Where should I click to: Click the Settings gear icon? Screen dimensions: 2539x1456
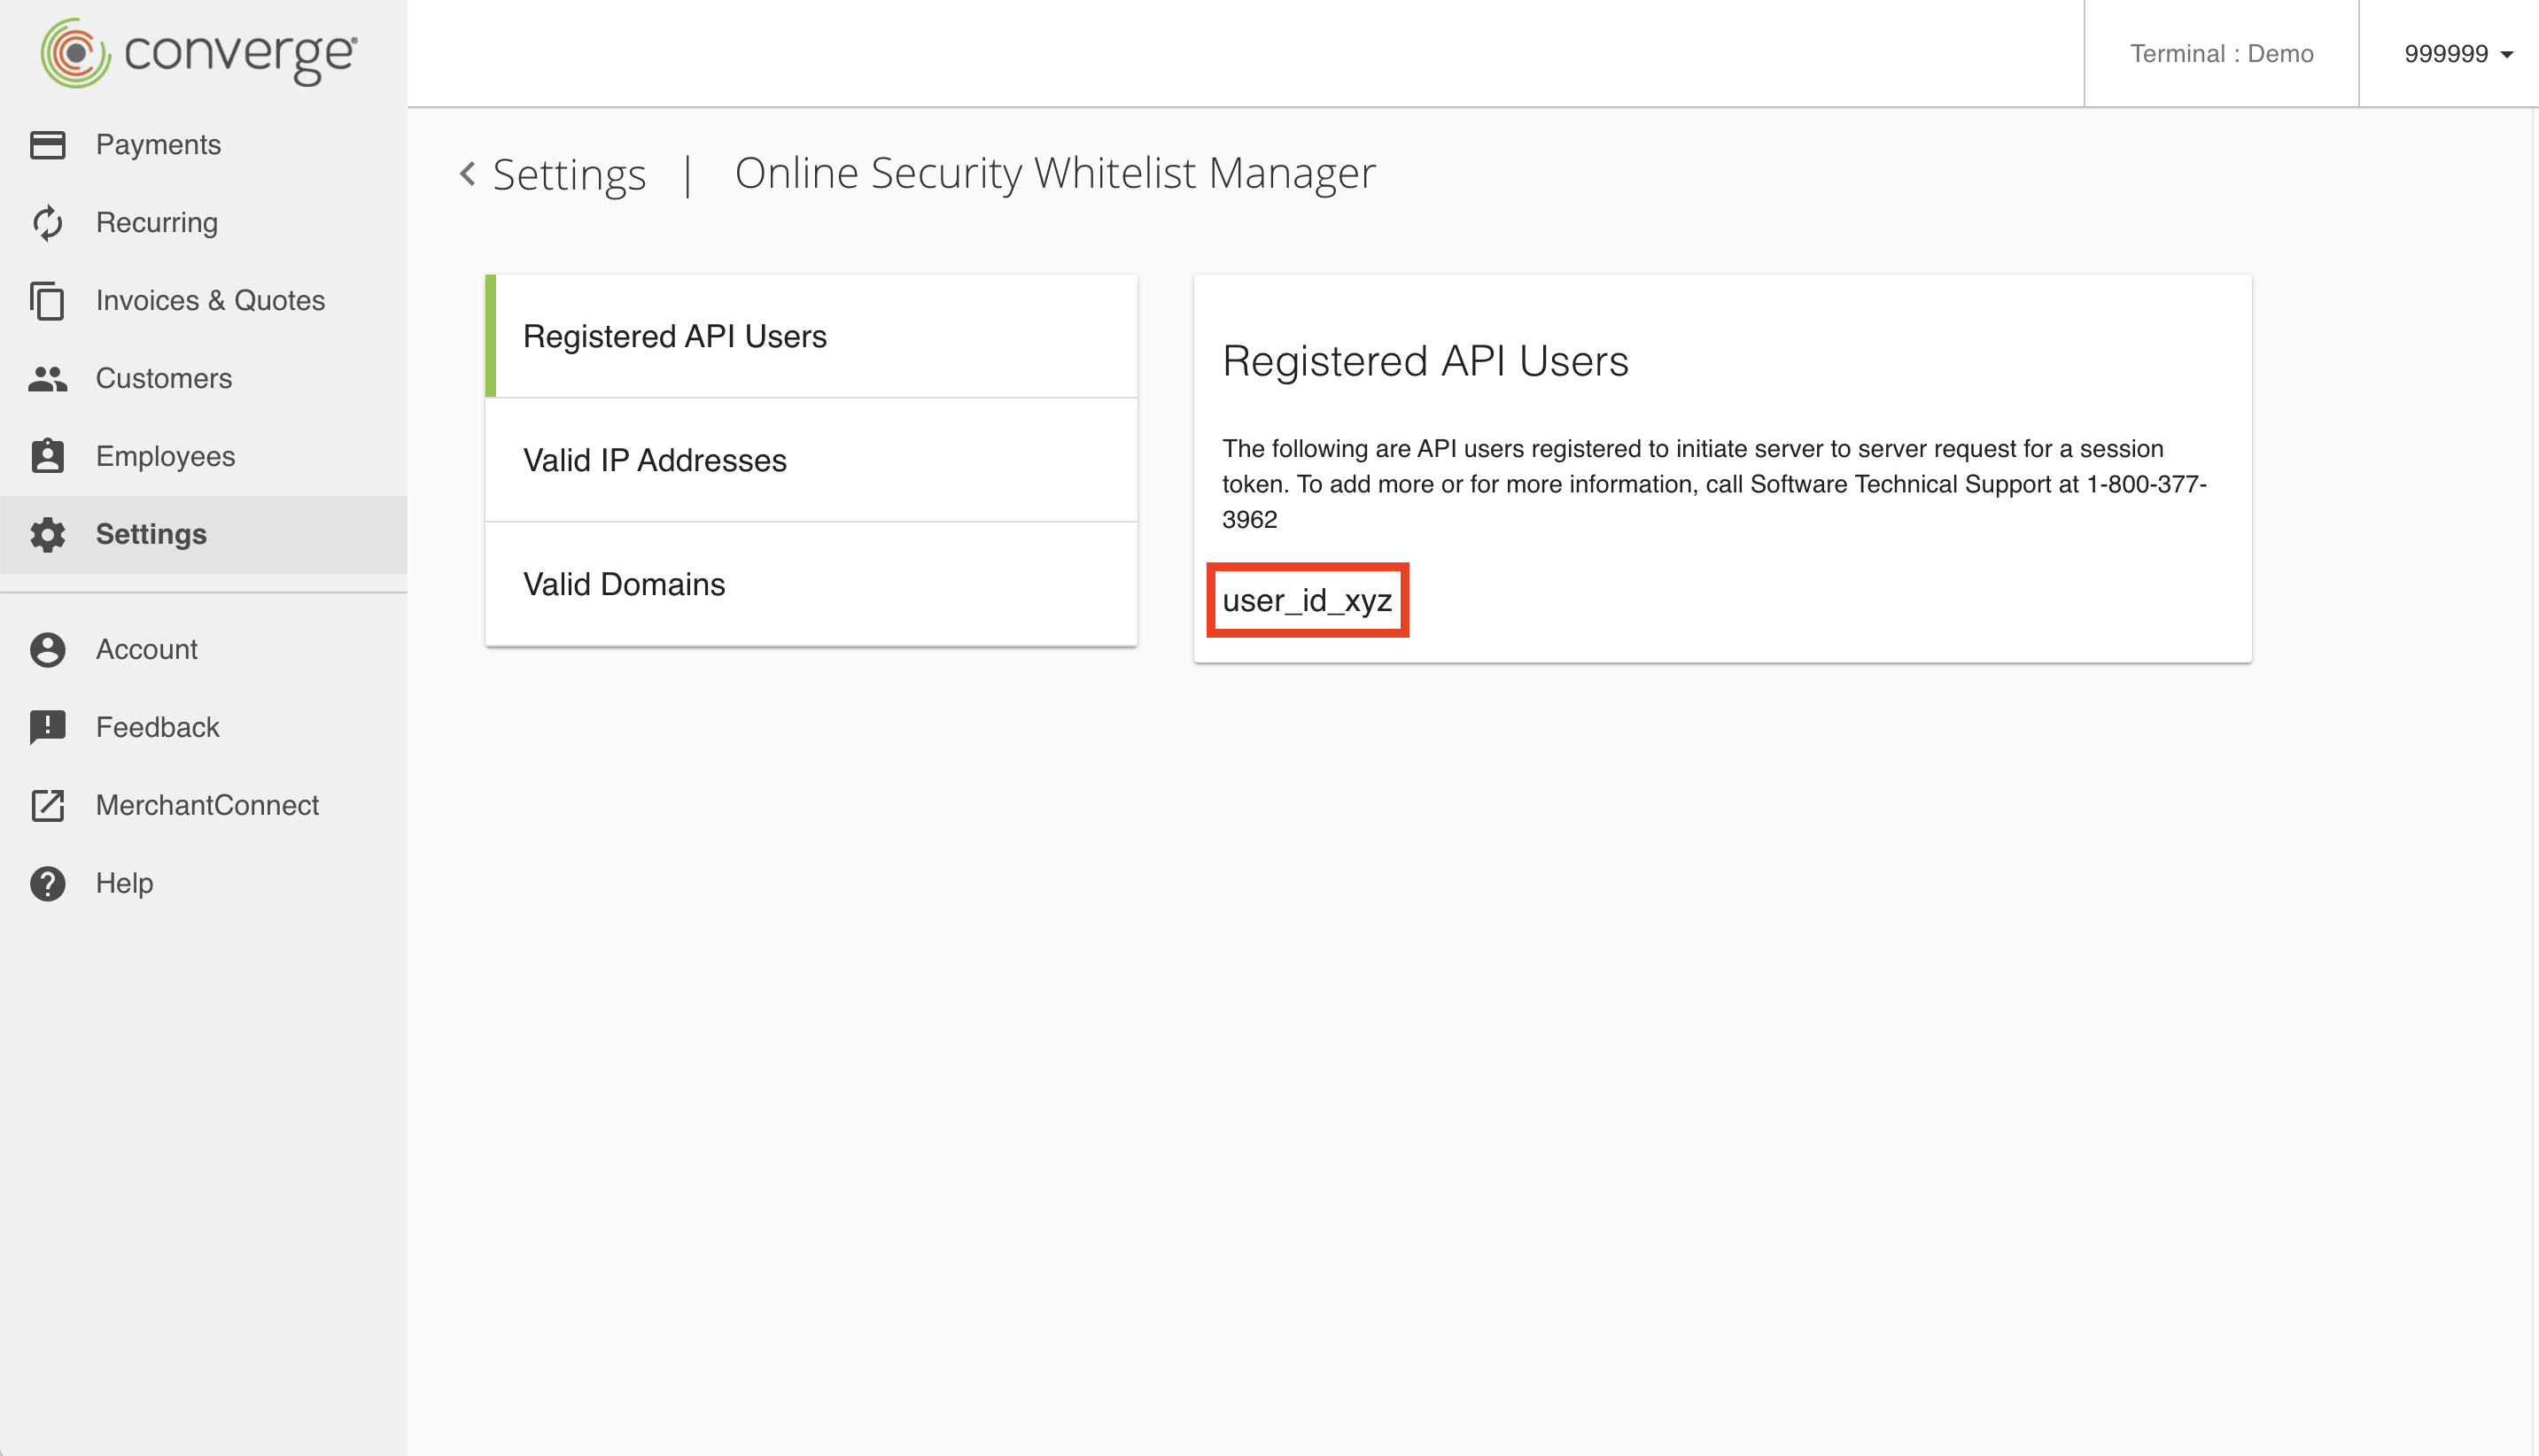pos(47,534)
